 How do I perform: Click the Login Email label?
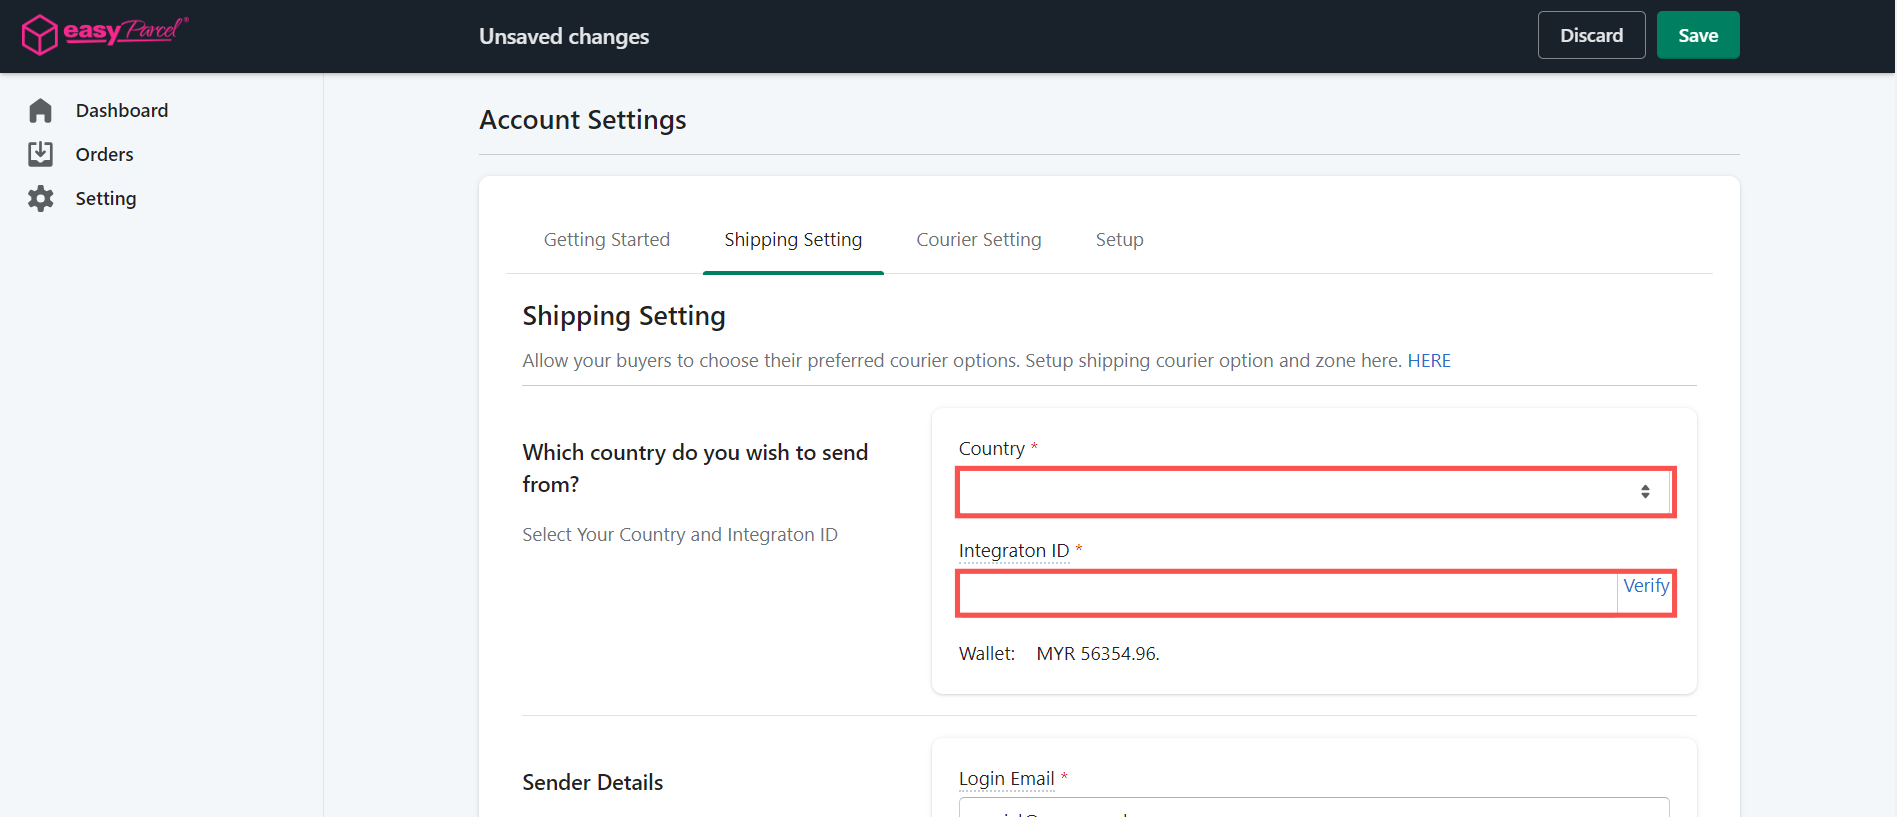[x=1006, y=779]
